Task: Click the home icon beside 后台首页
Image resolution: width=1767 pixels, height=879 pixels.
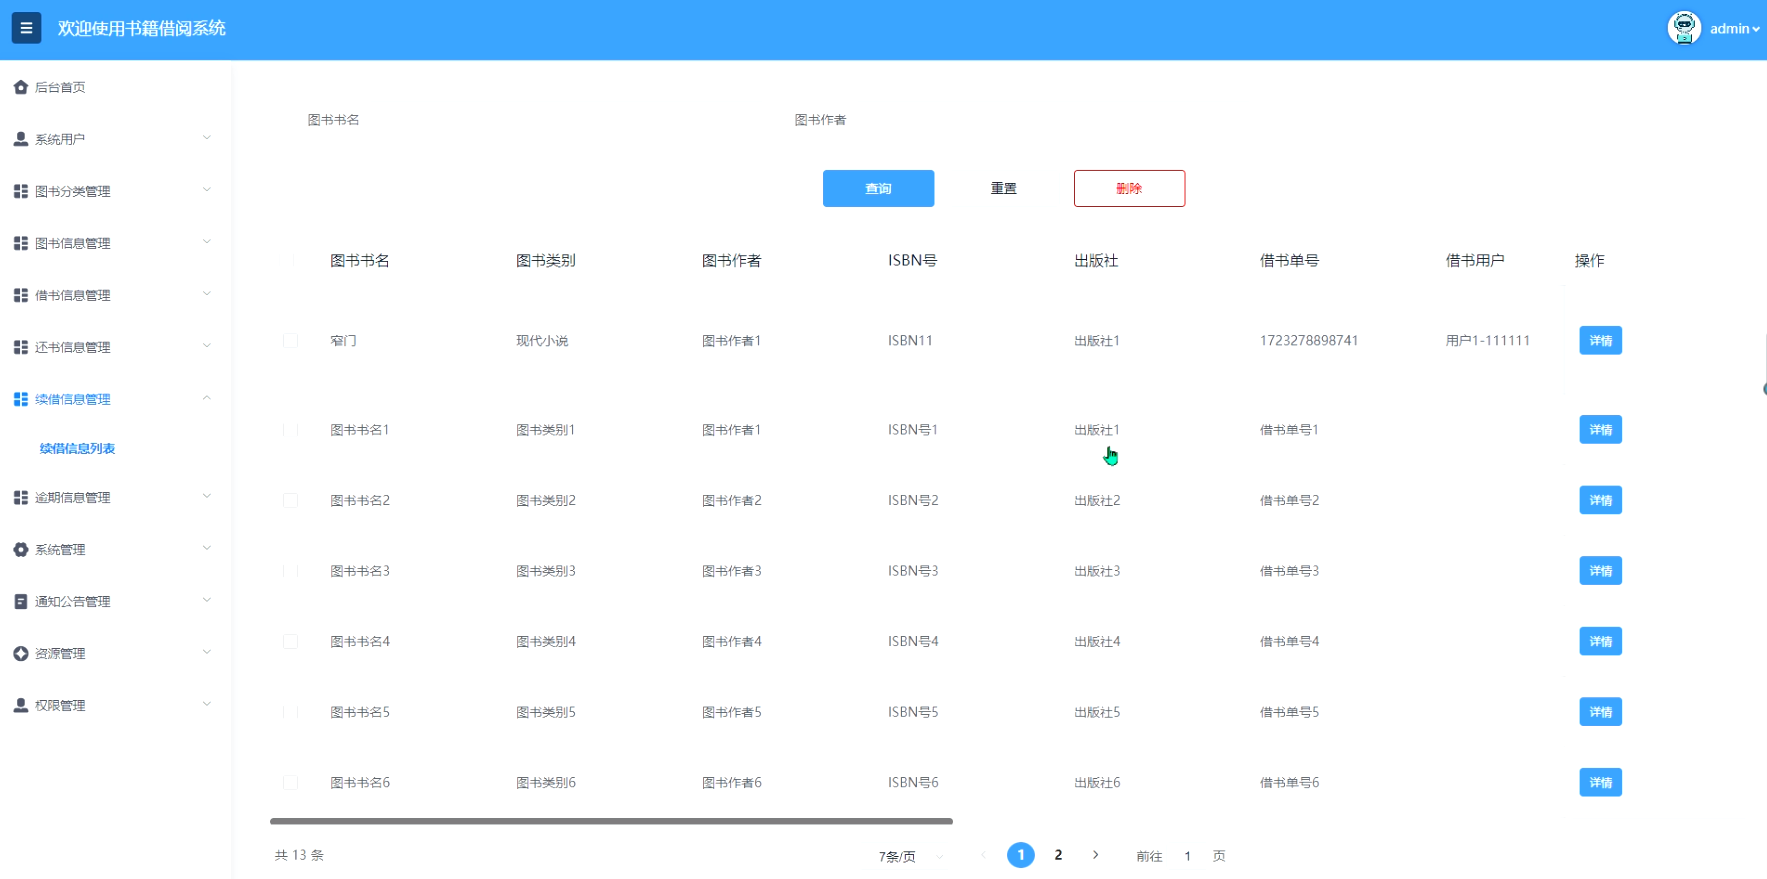Action: click(21, 87)
